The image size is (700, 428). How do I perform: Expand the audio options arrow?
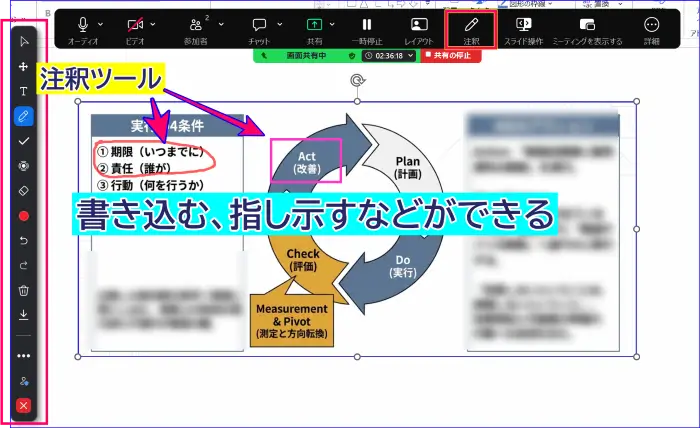(x=101, y=24)
